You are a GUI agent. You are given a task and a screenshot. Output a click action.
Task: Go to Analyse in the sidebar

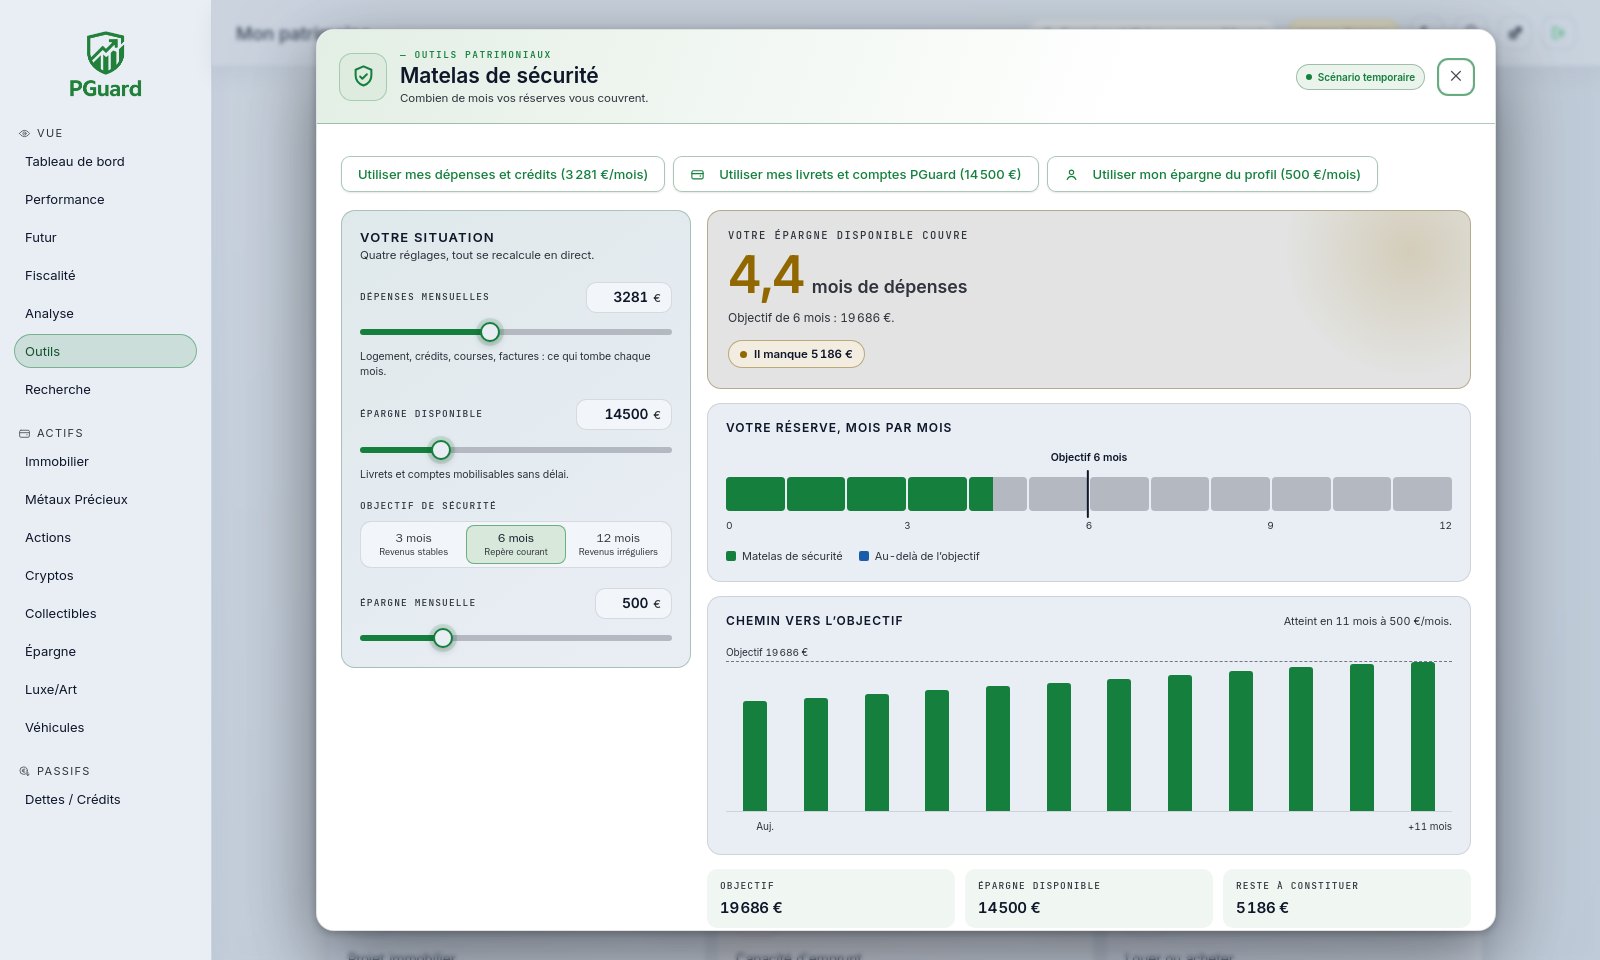pos(105,314)
